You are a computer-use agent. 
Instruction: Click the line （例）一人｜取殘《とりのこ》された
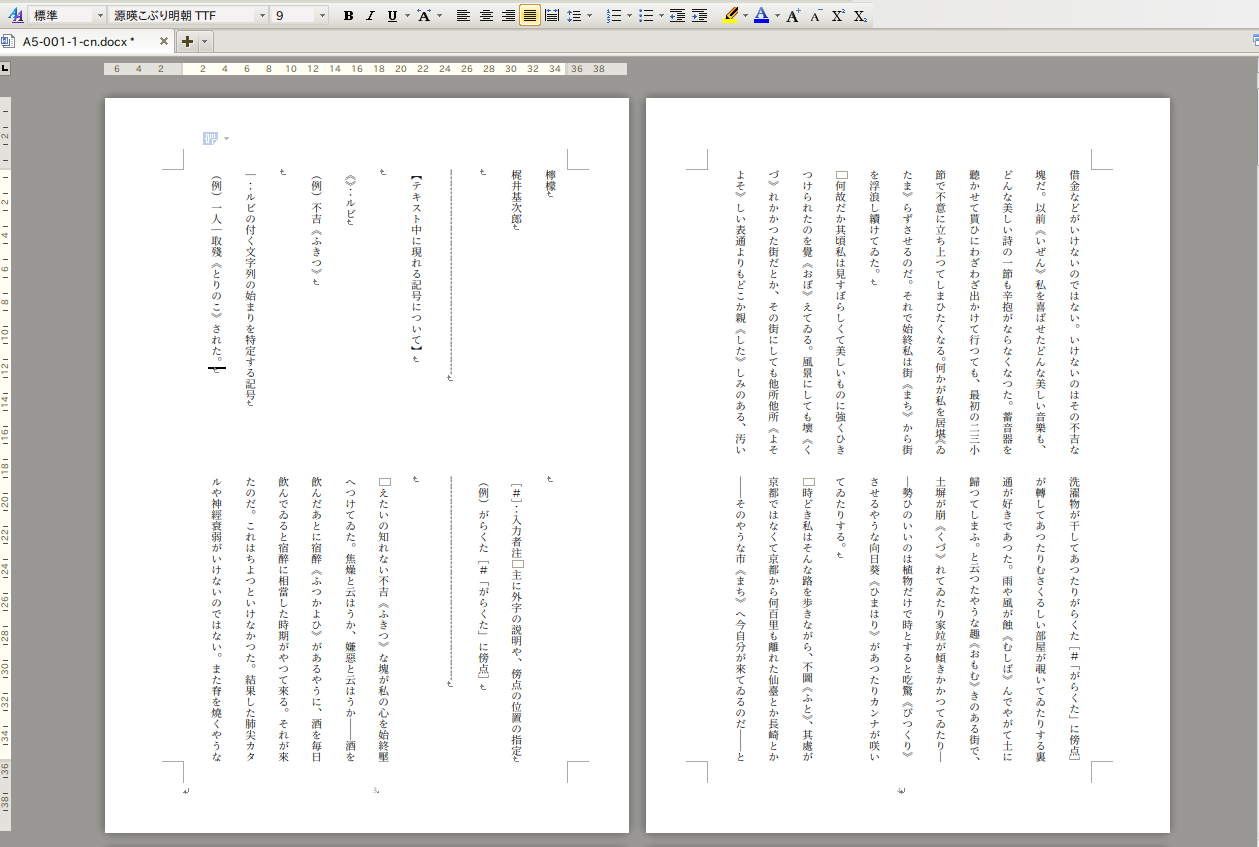click(216, 270)
